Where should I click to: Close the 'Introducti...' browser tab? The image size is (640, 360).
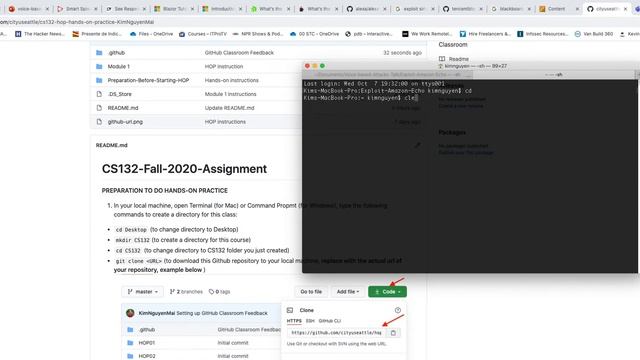click(240, 9)
